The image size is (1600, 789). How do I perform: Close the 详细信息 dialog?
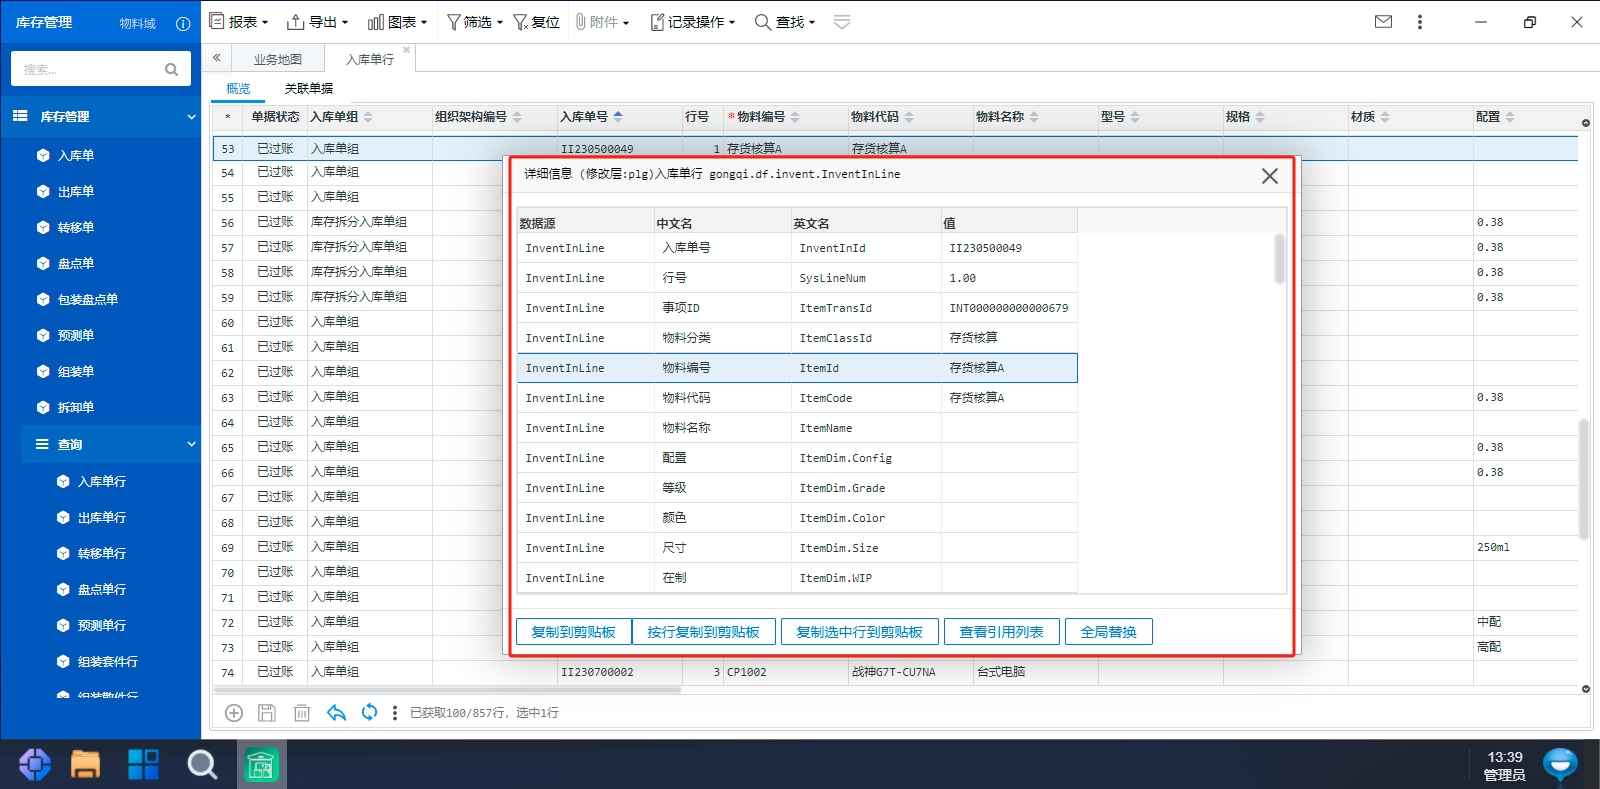1270,176
